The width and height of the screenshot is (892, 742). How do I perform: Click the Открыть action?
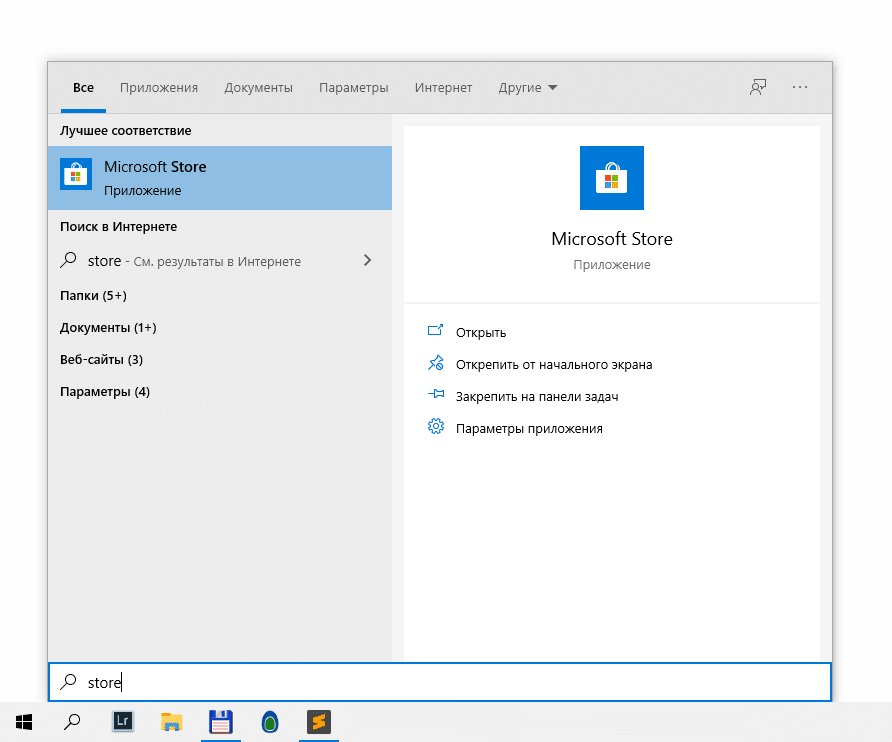tap(481, 332)
